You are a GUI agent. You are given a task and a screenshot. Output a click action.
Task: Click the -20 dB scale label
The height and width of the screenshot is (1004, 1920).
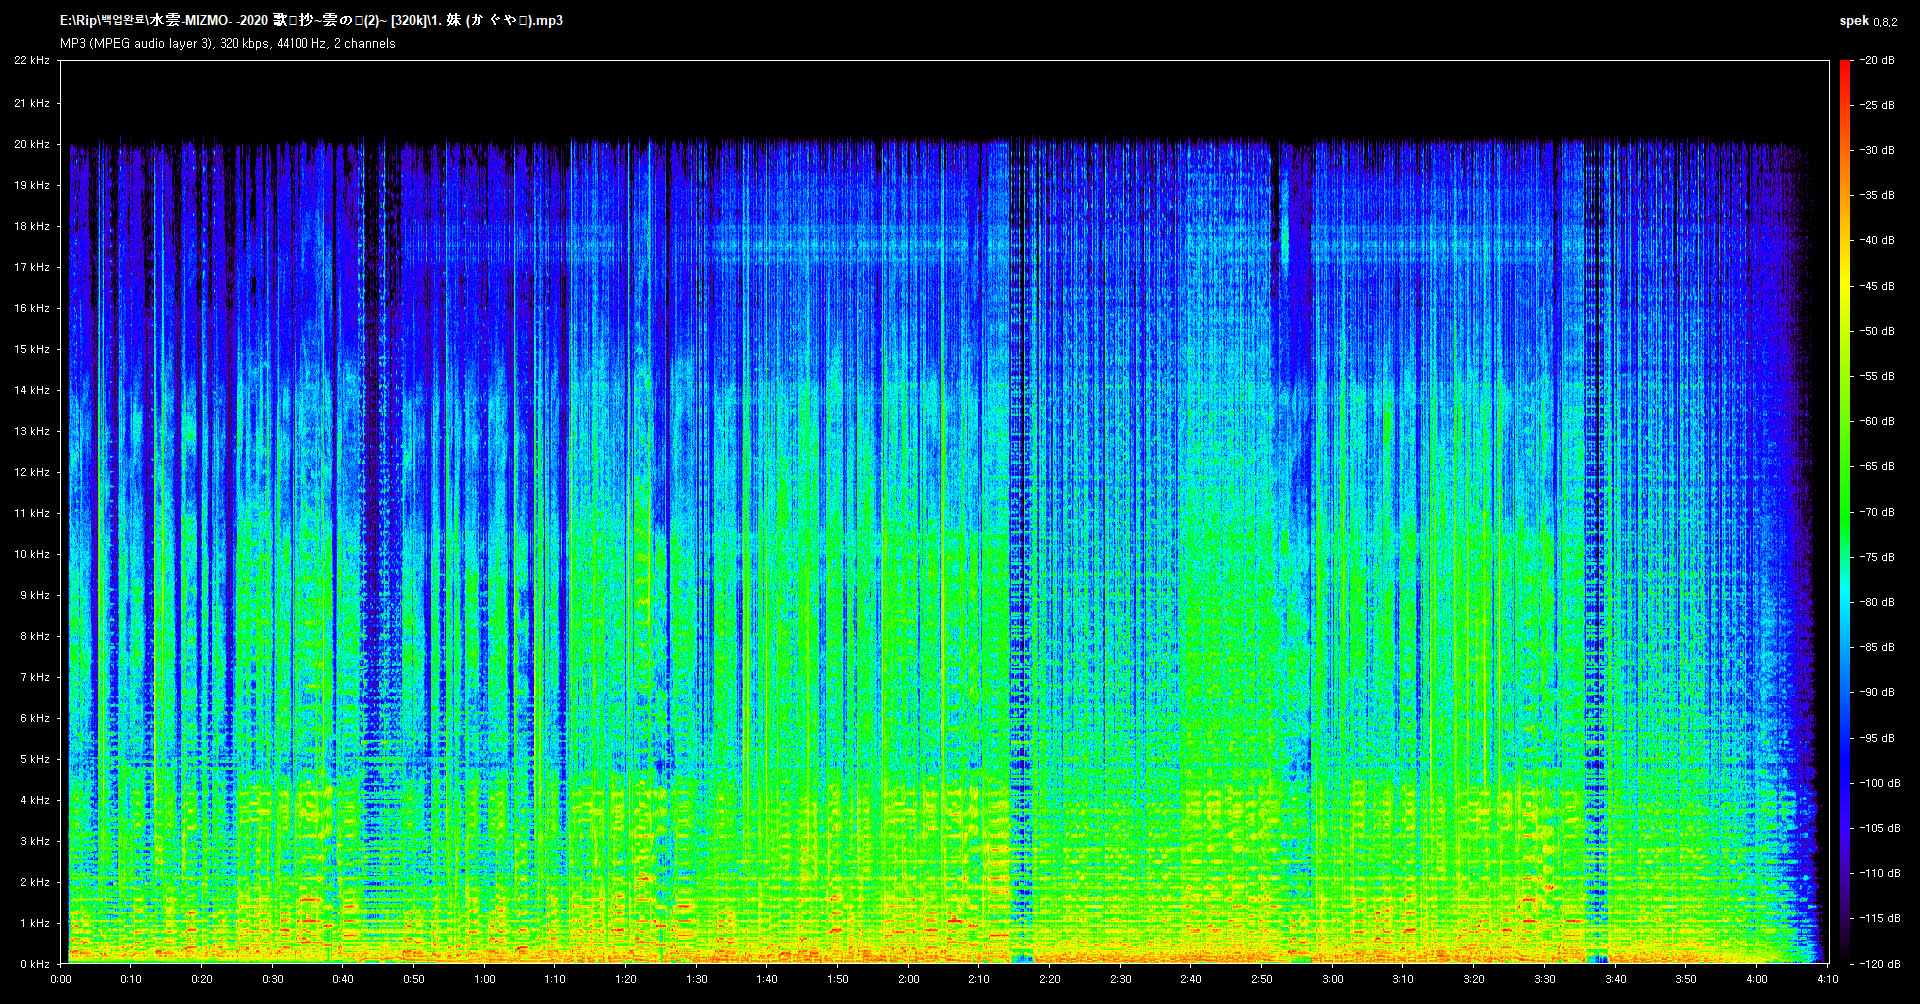tap(1878, 60)
